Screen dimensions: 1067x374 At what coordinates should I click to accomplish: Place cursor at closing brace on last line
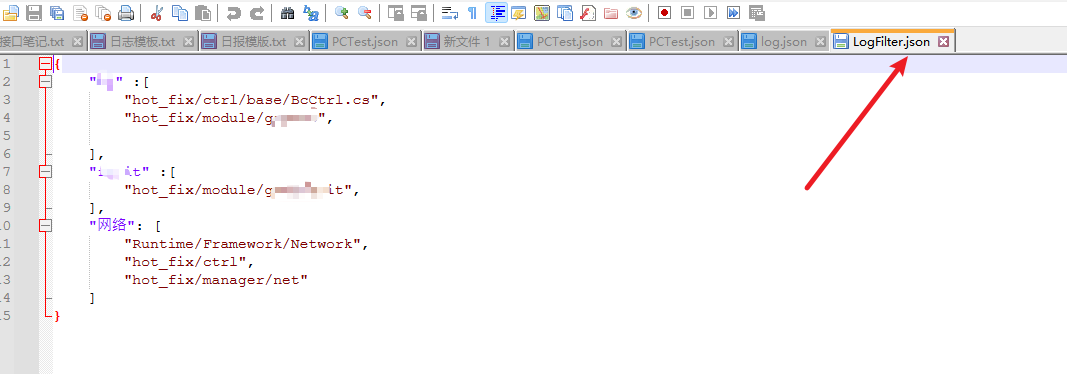[57, 316]
